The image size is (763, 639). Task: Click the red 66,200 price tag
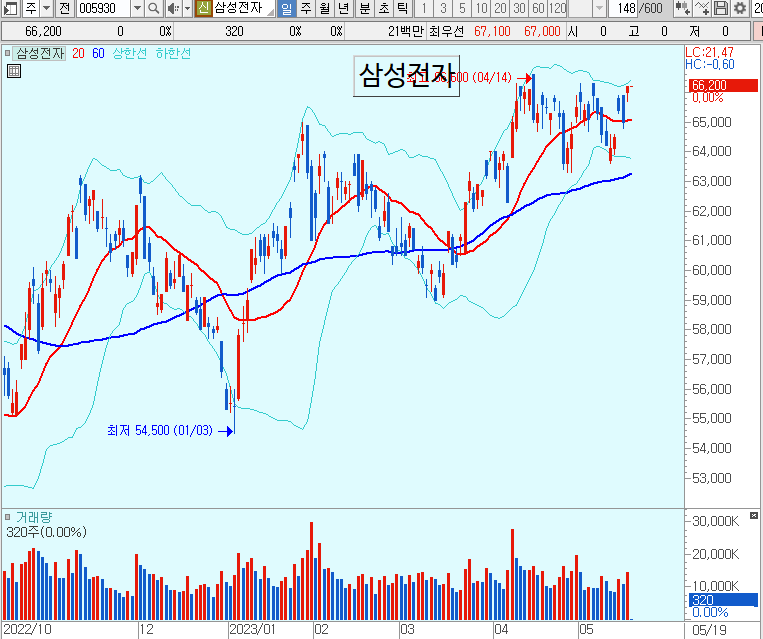(723, 85)
